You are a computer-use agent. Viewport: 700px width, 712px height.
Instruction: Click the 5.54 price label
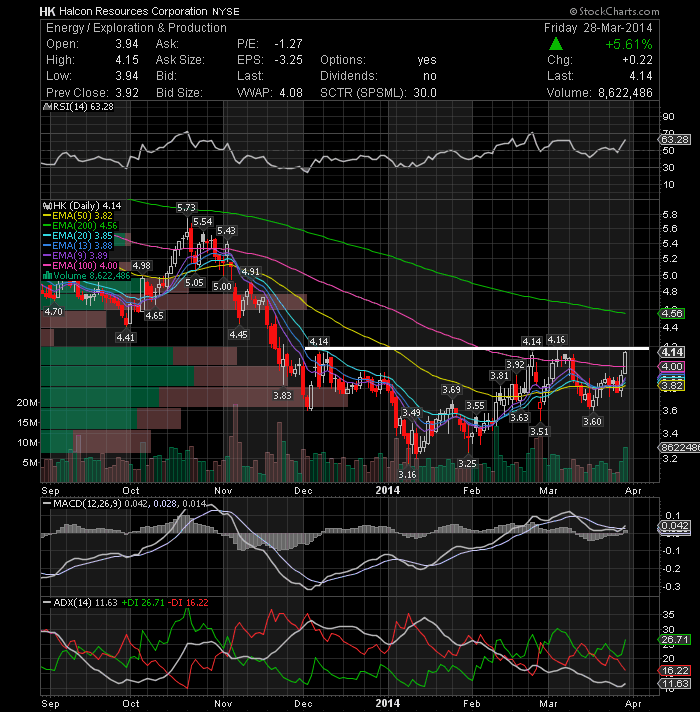tap(202, 222)
